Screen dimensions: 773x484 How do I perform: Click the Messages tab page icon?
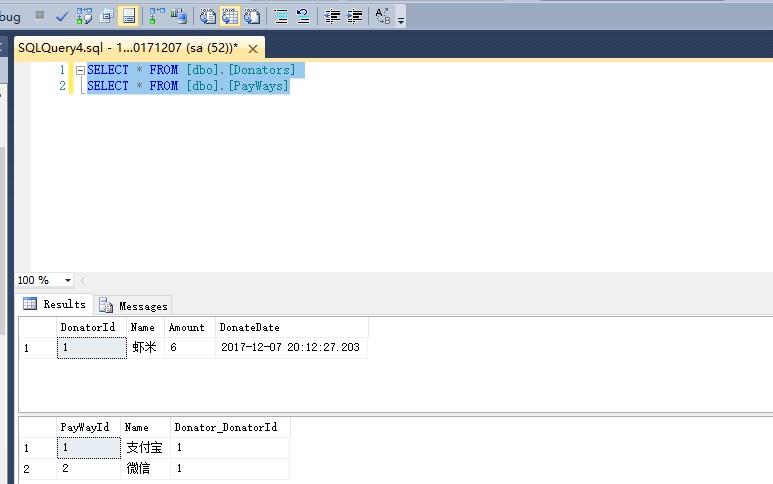(105, 305)
